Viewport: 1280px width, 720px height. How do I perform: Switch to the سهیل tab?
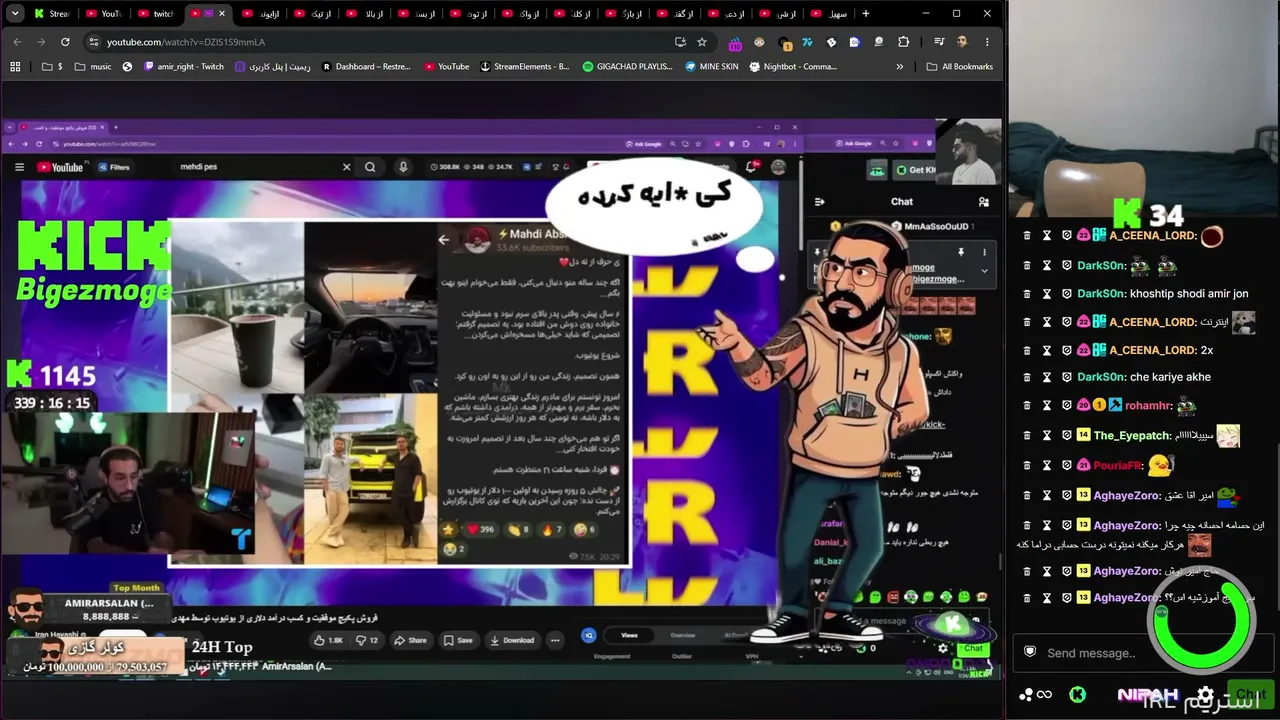pos(829,14)
